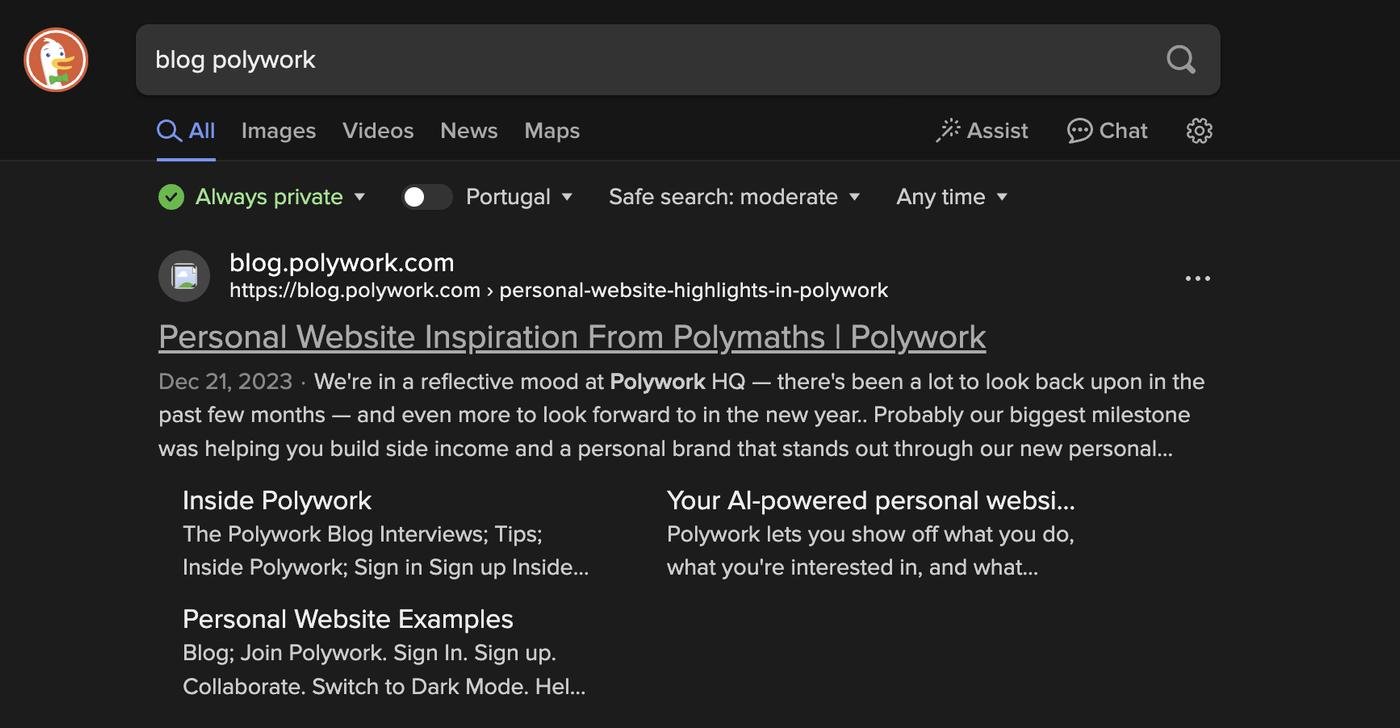Click the snippet 'Polywork lets you show off what you do'

[x=871, y=534]
